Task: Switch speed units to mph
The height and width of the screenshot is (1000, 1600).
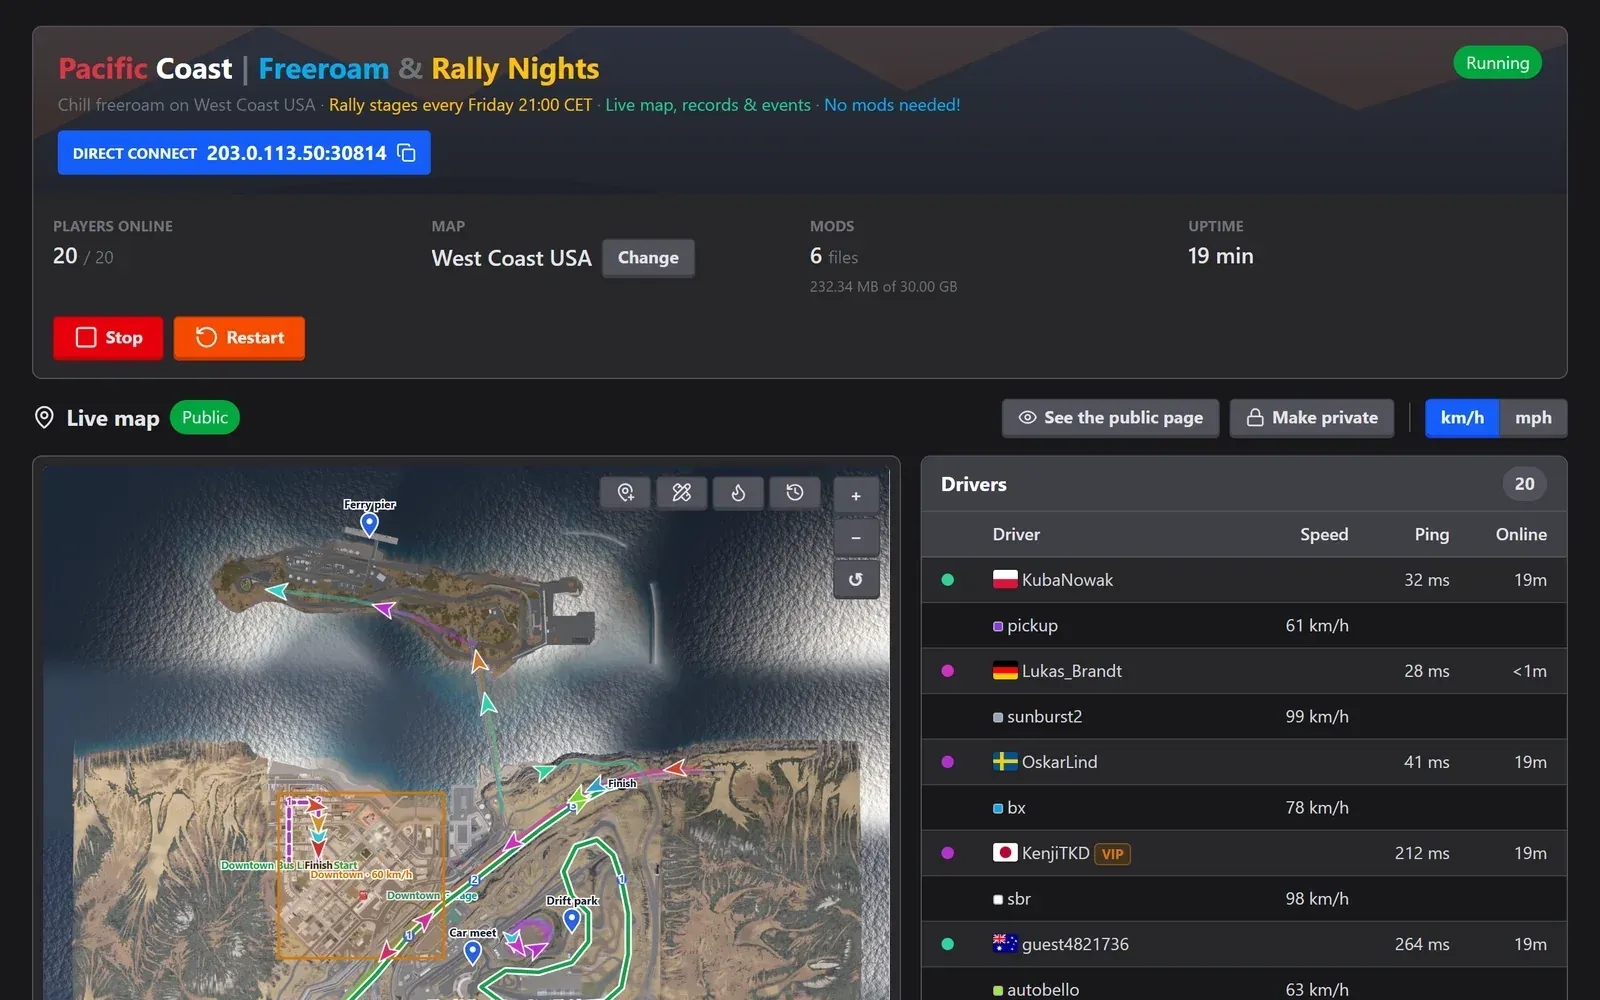Action: [1533, 418]
